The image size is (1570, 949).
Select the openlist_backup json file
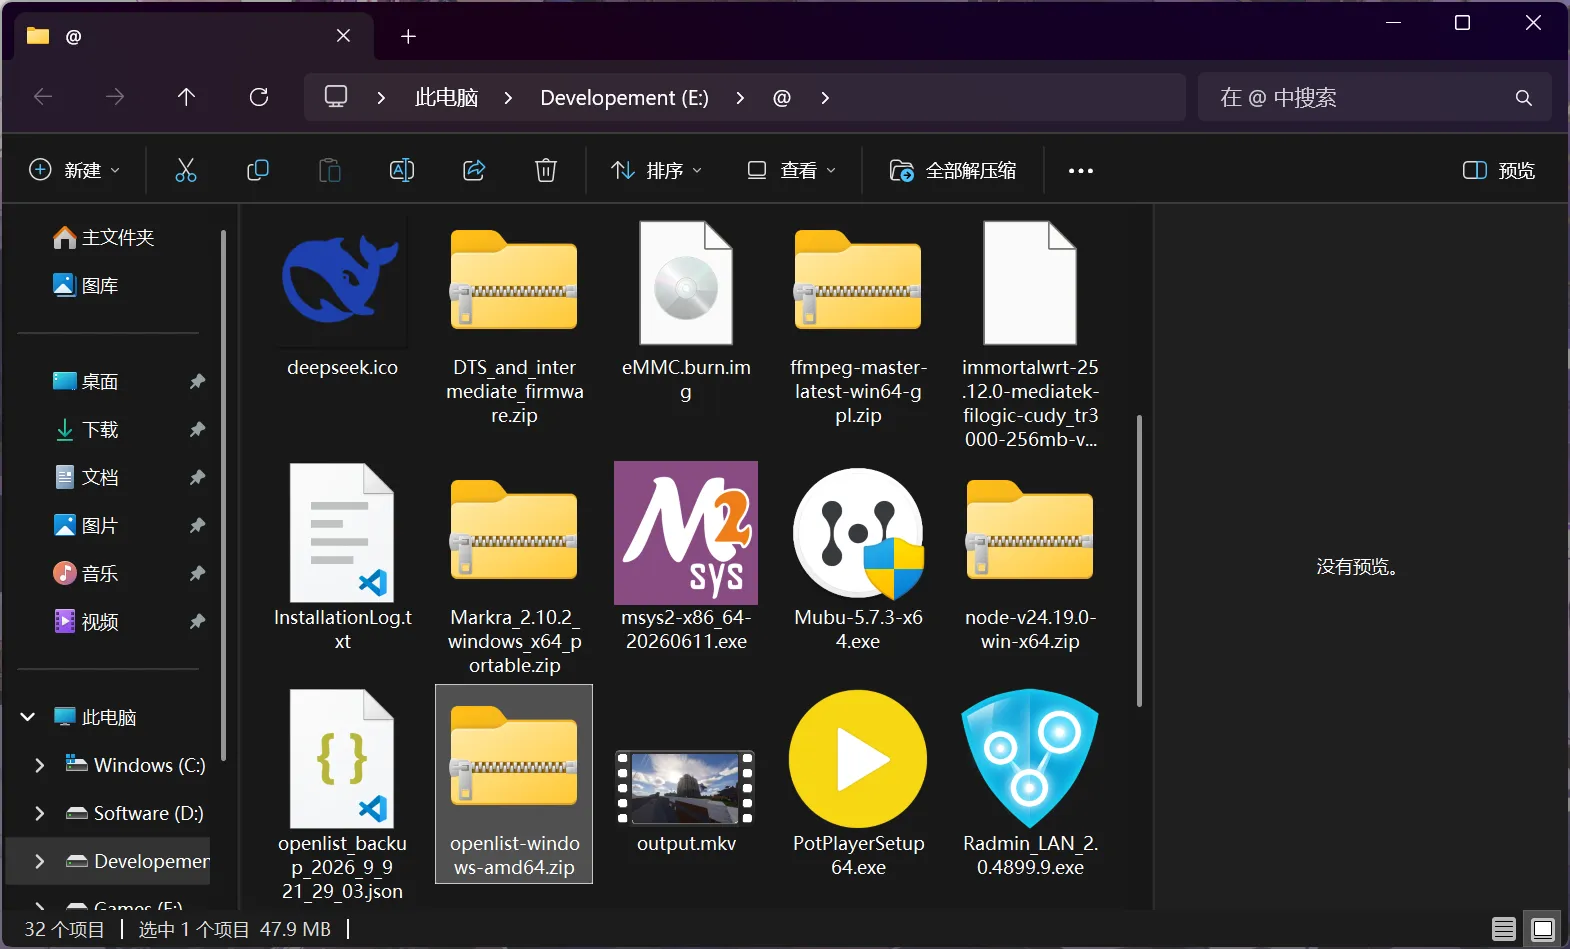tap(342, 796)
